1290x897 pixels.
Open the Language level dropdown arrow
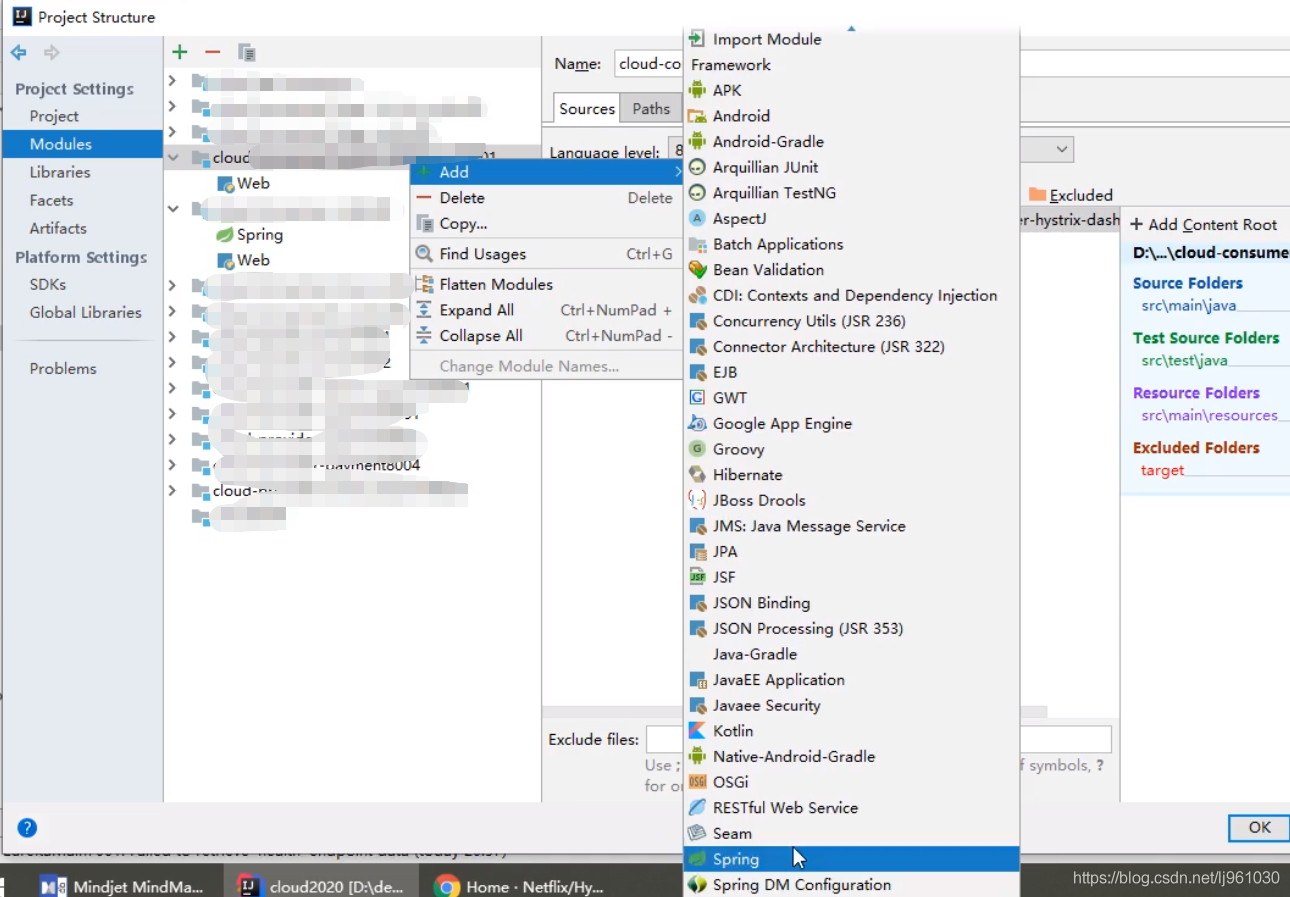click(1061, 150)
